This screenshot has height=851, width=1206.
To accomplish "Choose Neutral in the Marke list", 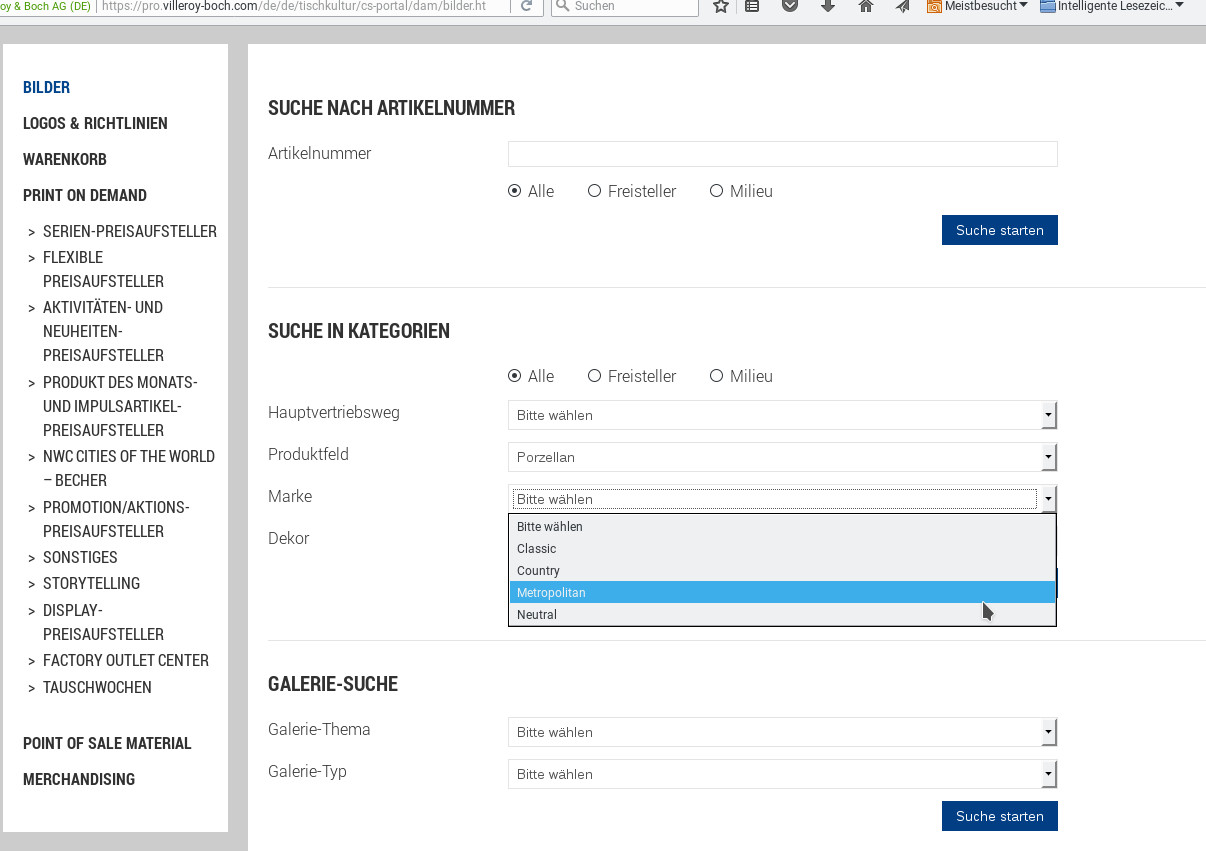I will tap(782, 614).
